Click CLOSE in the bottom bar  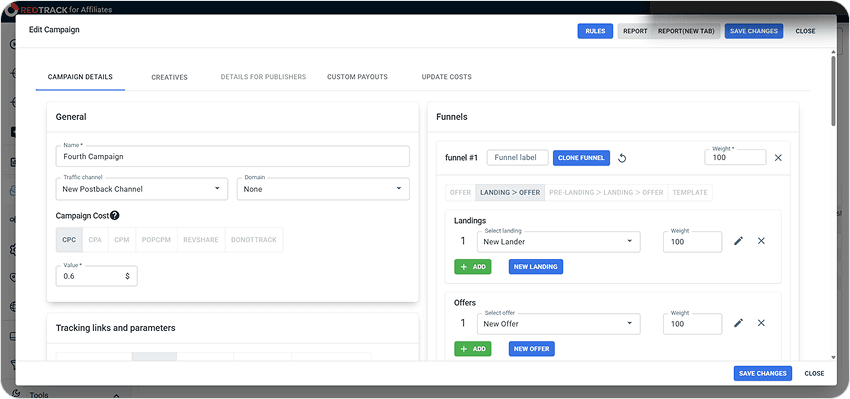[814, 374]
